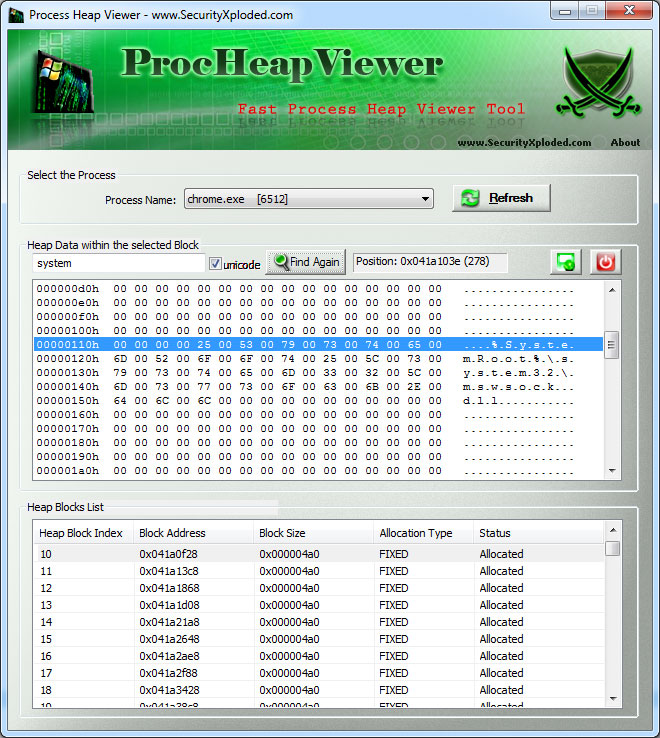Click the red power exit icon

click(605, 262)
